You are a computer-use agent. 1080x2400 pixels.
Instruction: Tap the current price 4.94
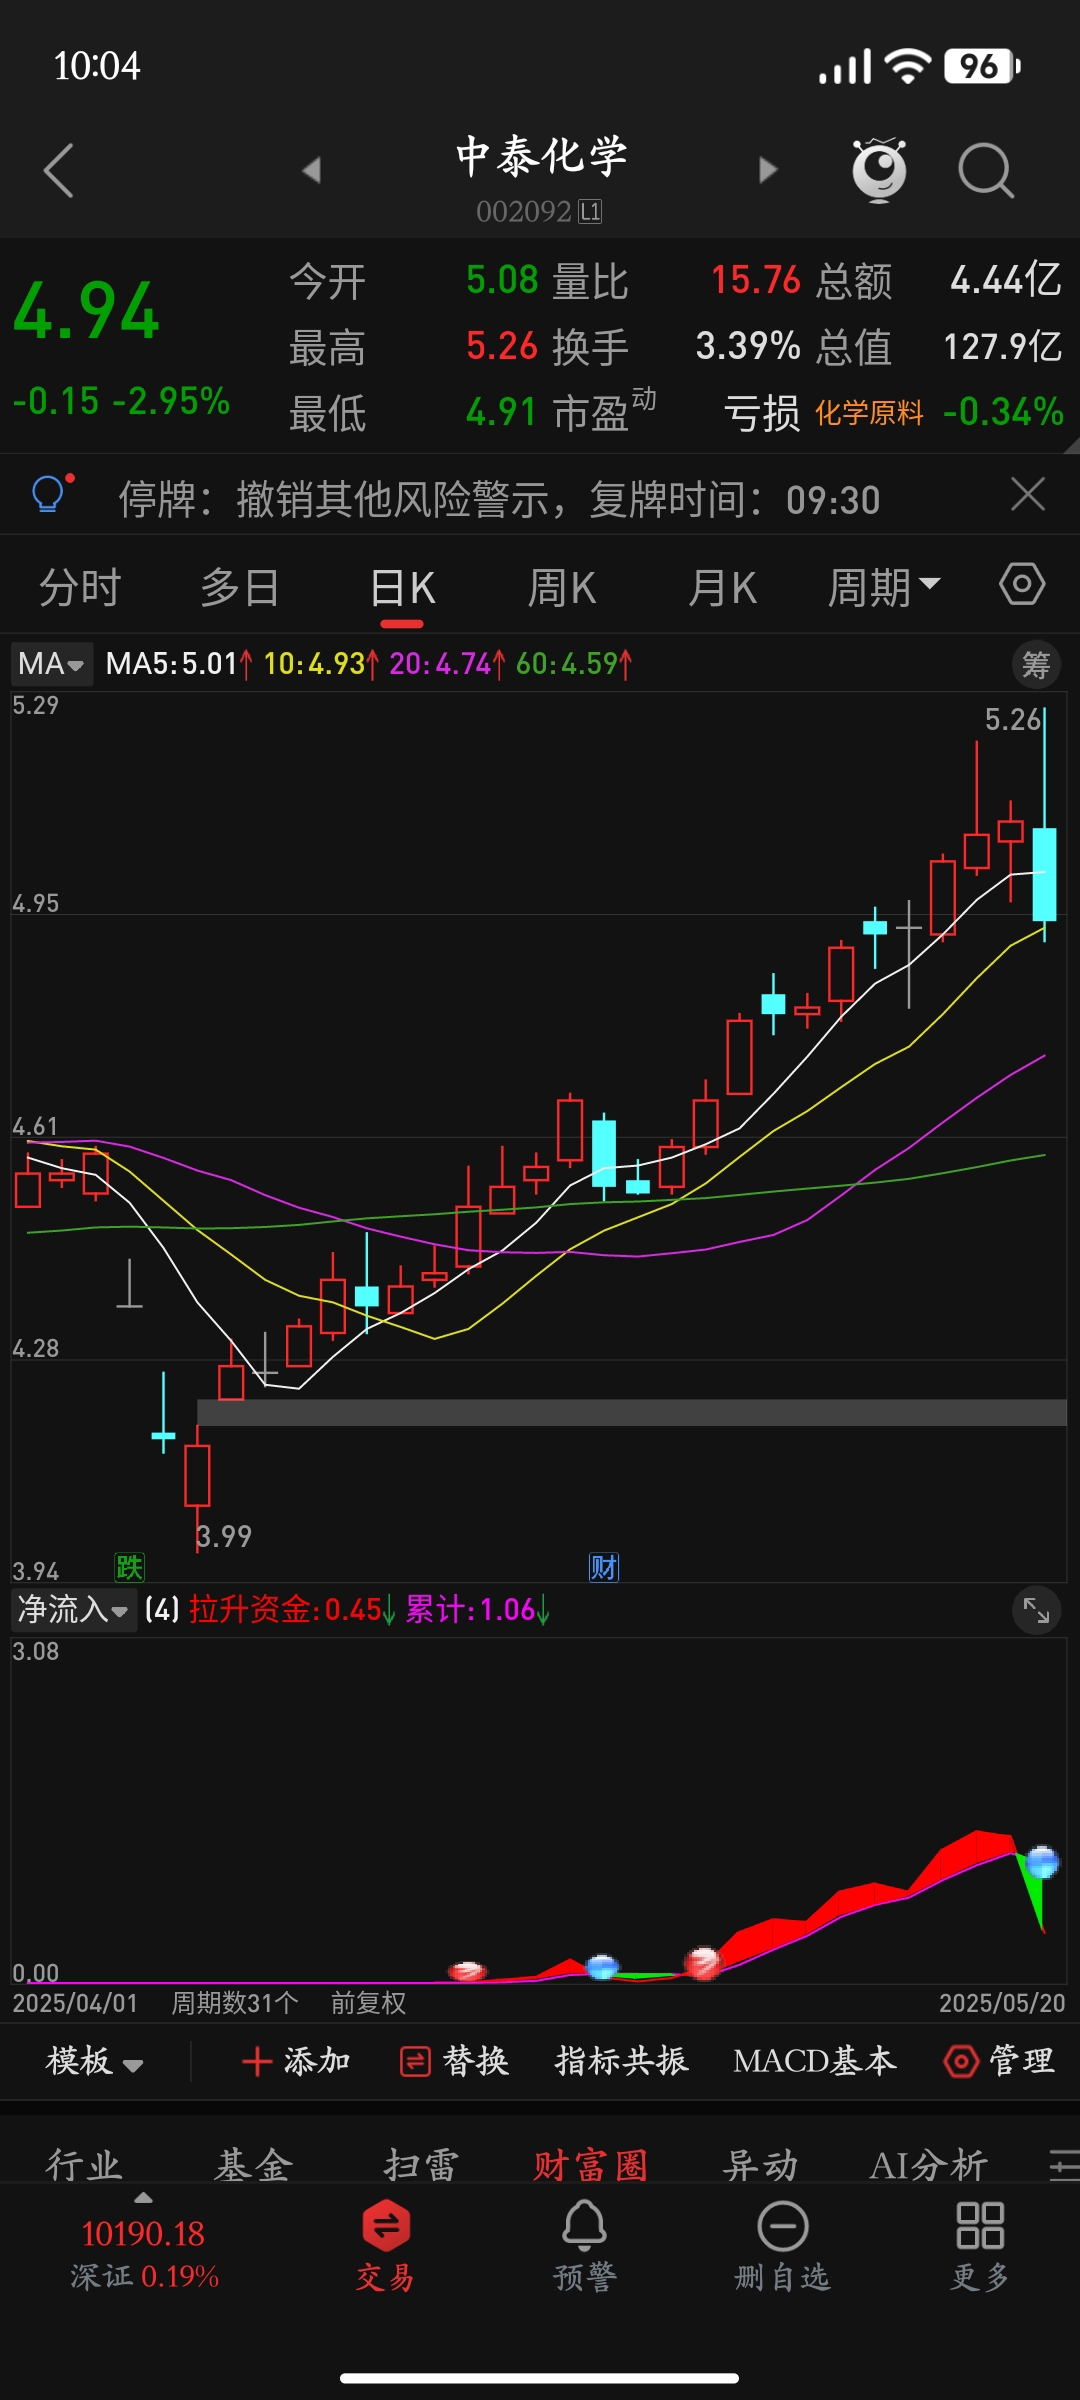coord(86,312)
